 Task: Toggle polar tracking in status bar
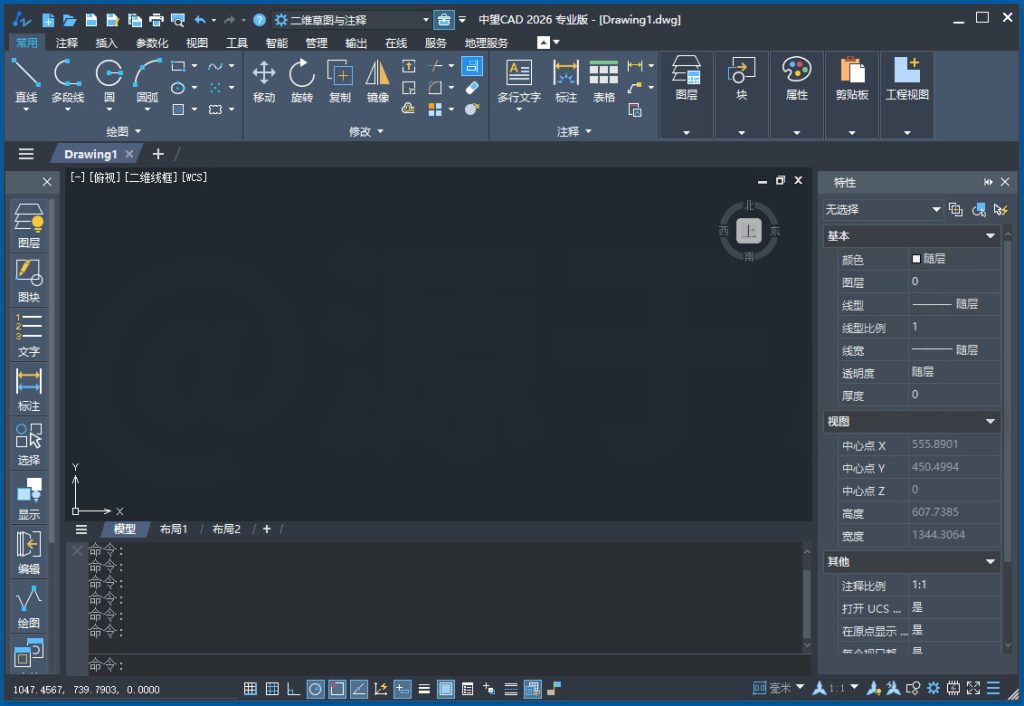click(315, 688)
